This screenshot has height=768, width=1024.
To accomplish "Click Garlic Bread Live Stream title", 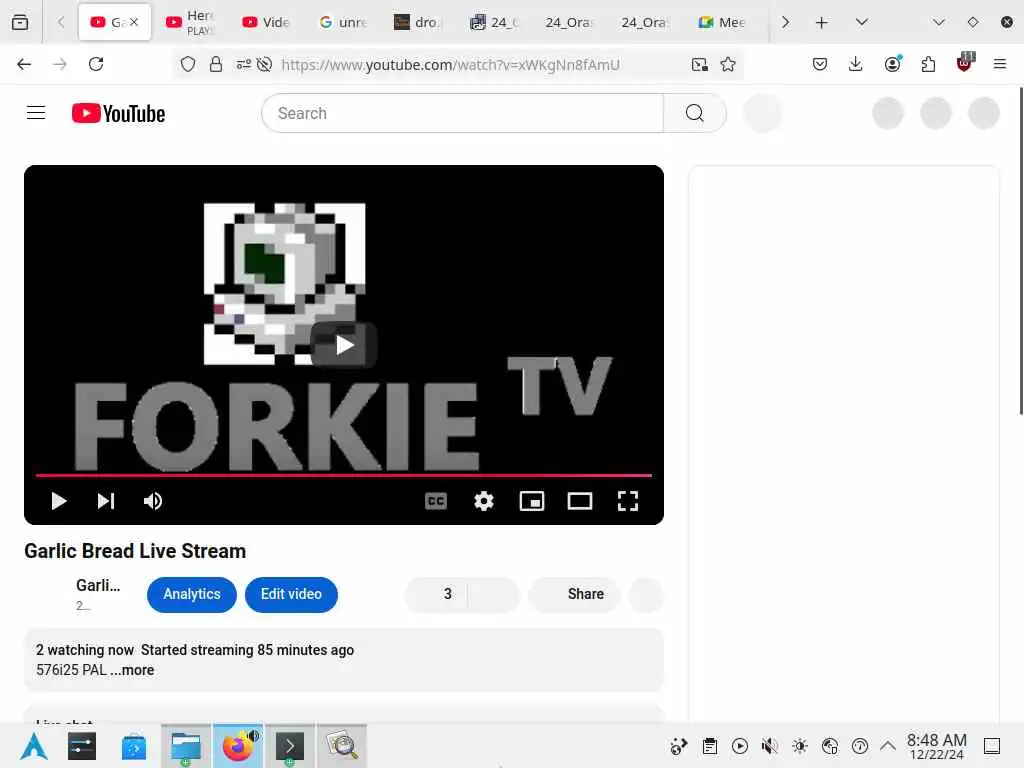I will click(x=135, y=551).
